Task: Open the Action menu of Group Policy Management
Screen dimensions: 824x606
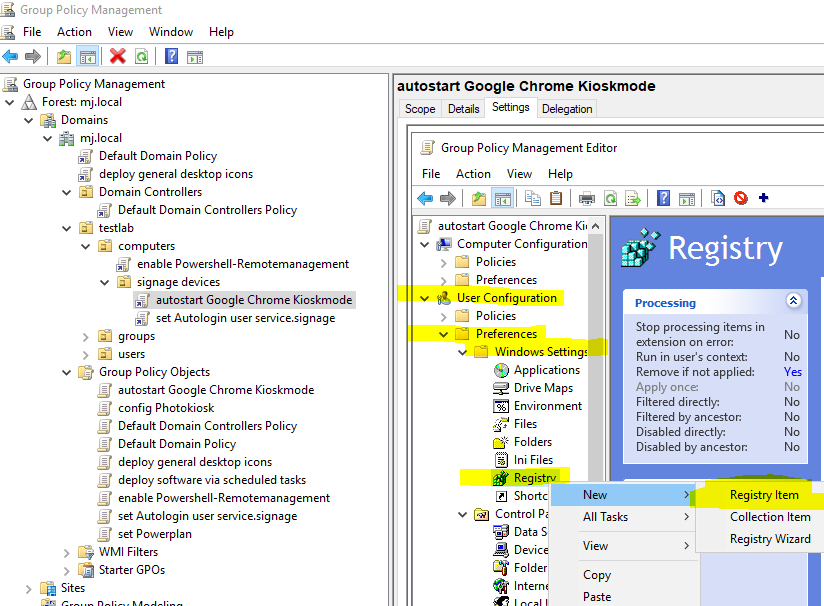Action: click(75, 32)
